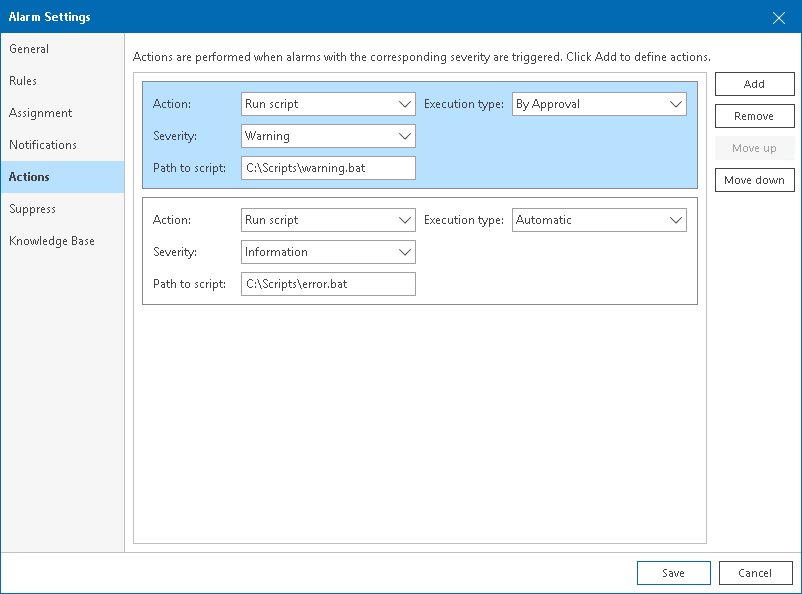Screen dimensions: 802x594
Task: Save the alarm settings
Action: point(673,572)
